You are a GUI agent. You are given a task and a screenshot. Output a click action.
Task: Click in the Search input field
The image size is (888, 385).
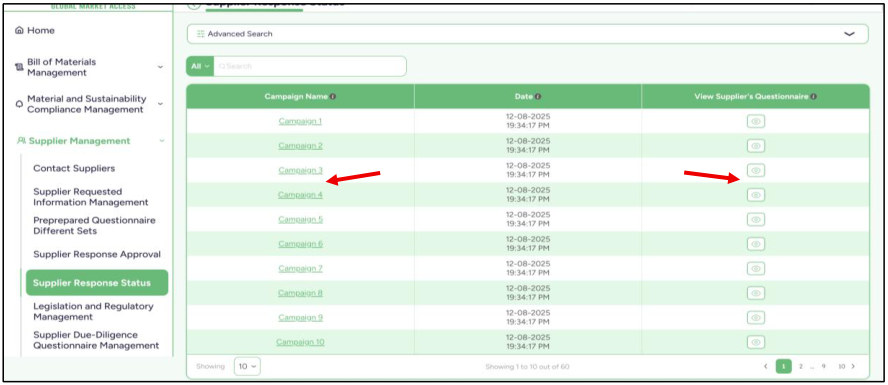tap(310, 66)
